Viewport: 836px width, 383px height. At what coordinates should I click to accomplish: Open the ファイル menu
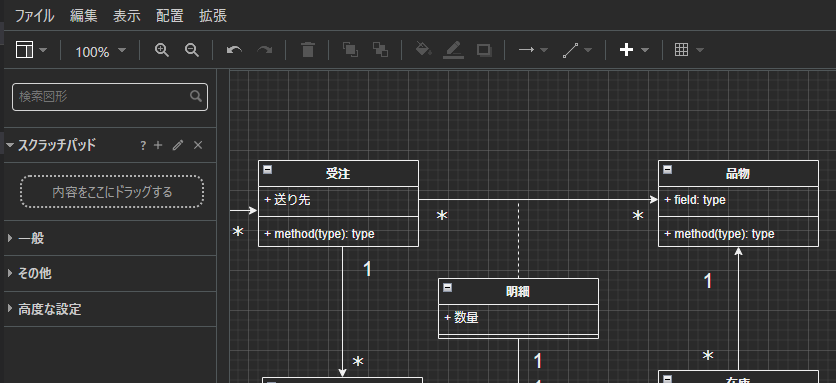34,16
